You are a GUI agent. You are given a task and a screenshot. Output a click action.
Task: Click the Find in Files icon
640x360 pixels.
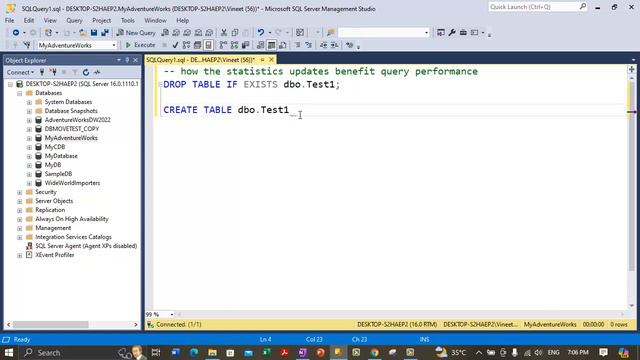point(331,33)
